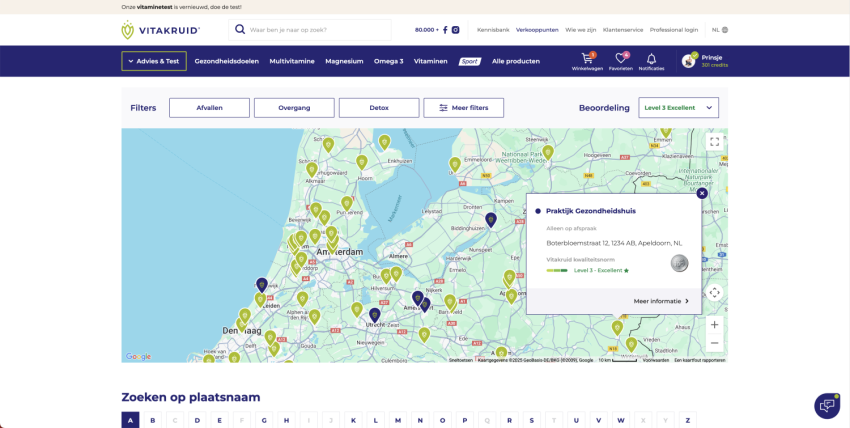Open the Winkelwagen shopping cart
The image size is (850, 428).
586,61
